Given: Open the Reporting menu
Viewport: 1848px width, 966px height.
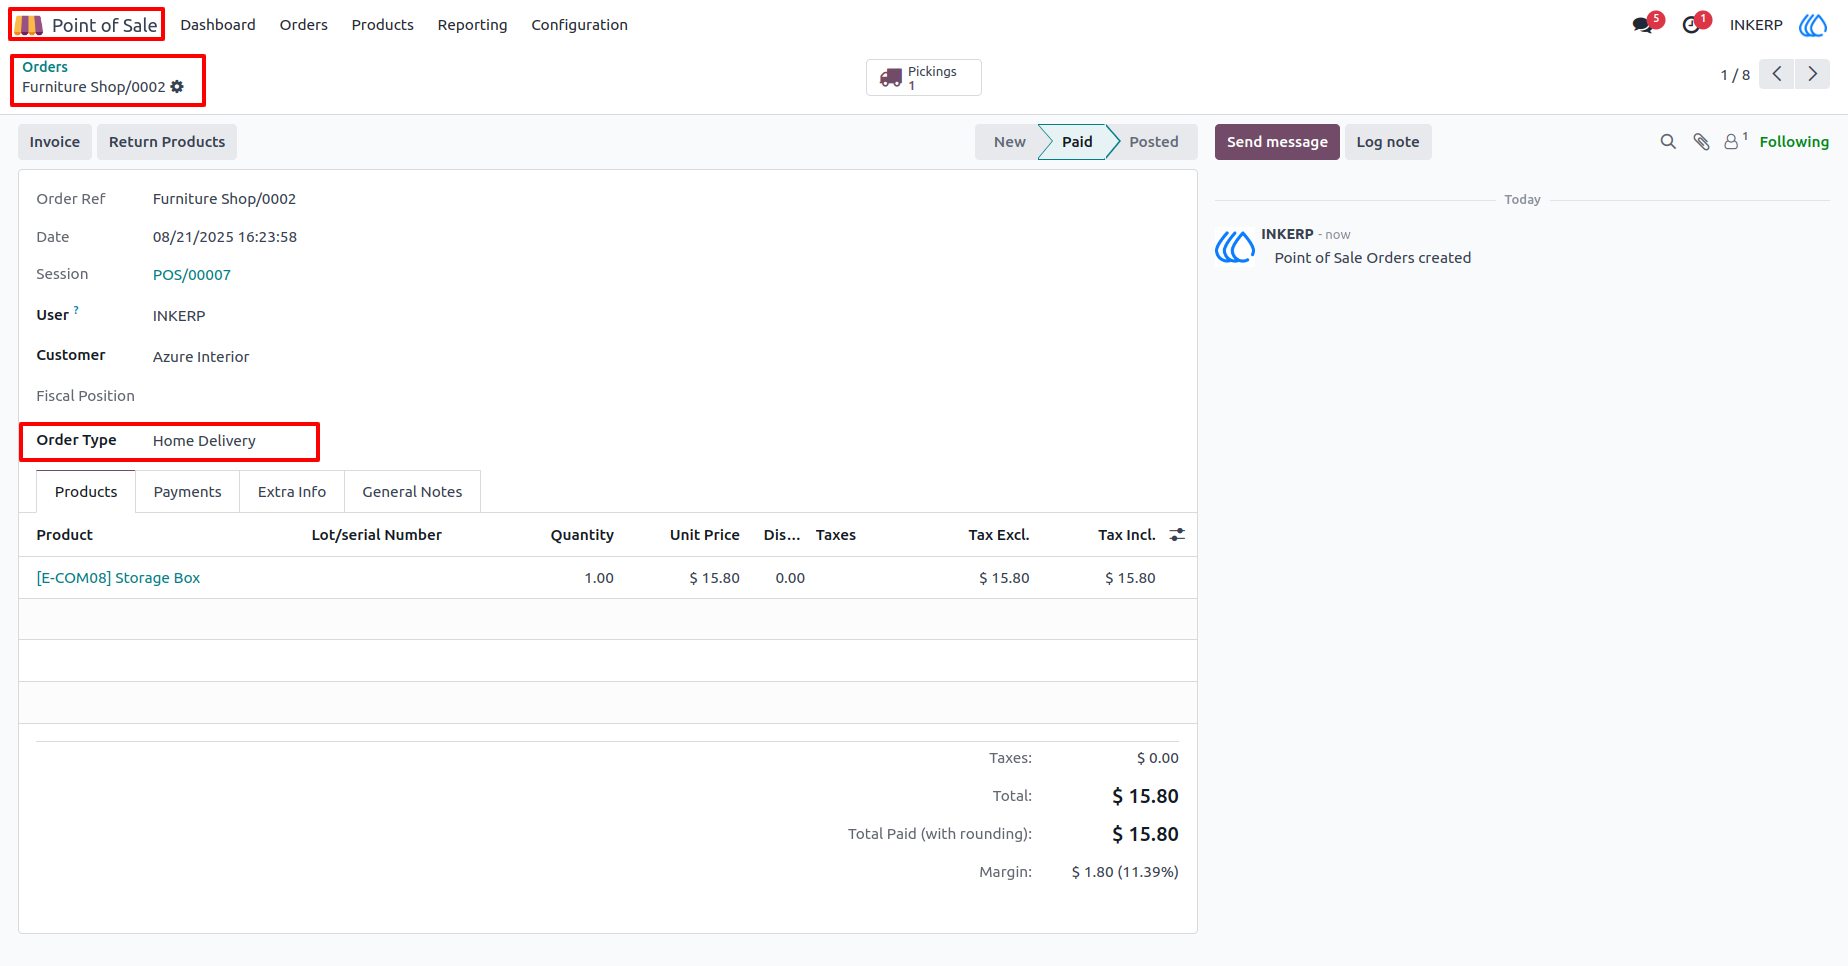Looking at the screenshot, I should (x=472, y=25).
